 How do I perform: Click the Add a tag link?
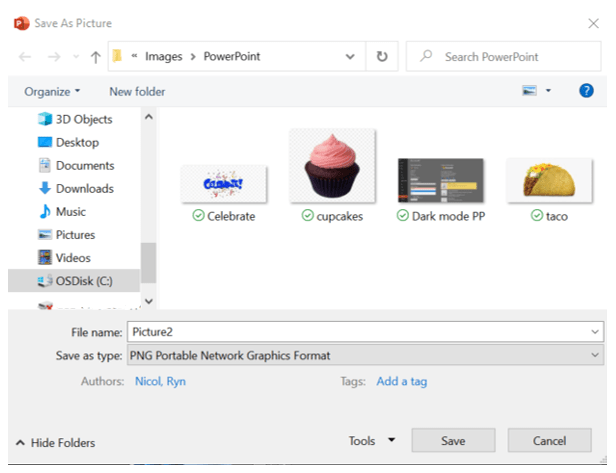point(400,381)
